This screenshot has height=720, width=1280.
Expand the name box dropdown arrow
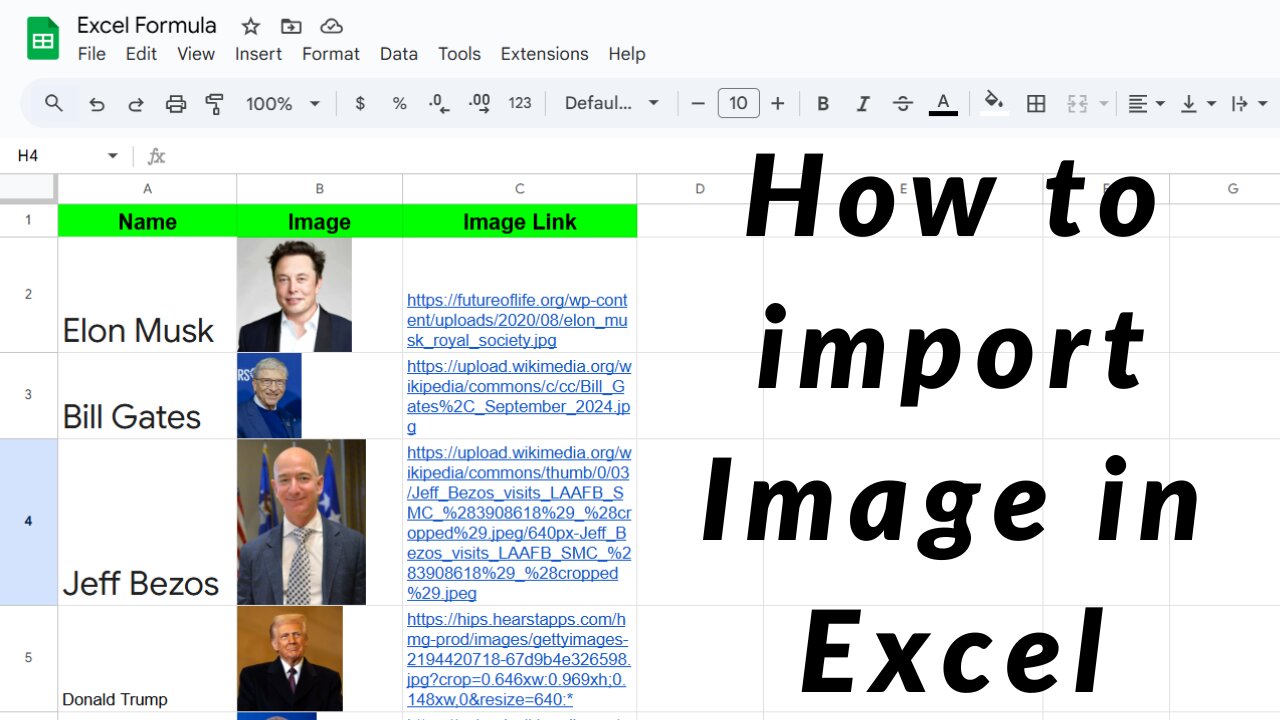click(x=112, y=156)
